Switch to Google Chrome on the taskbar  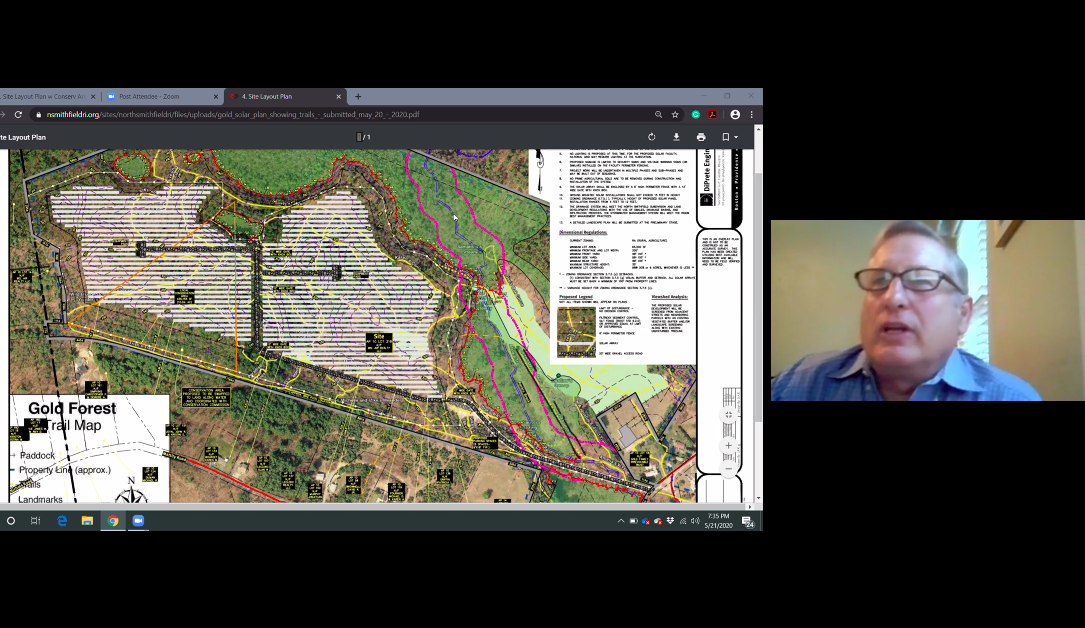tap(113, 521)
